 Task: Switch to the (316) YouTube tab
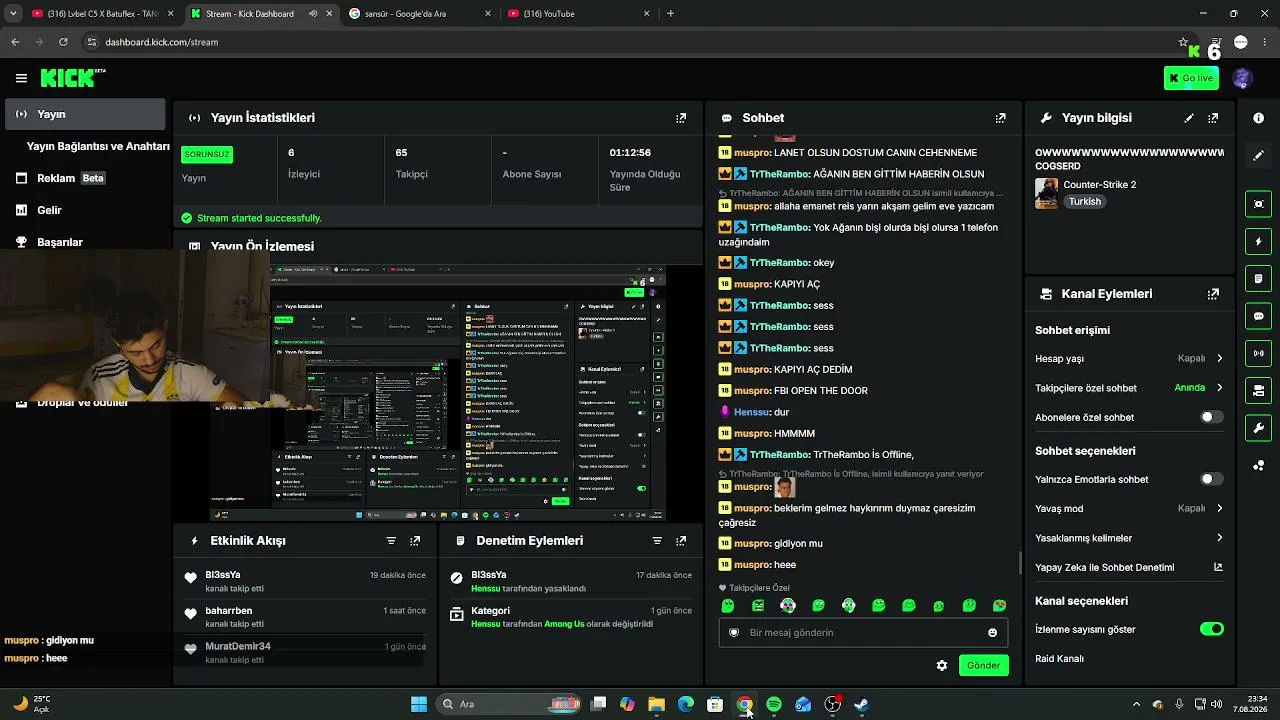pos(578,14)
